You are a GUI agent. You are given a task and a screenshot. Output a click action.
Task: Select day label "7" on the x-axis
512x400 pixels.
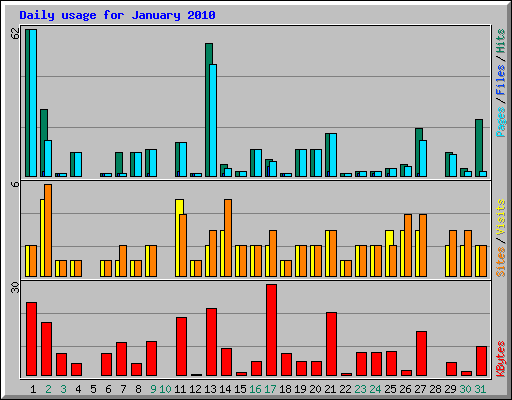(x=123, y=389)
